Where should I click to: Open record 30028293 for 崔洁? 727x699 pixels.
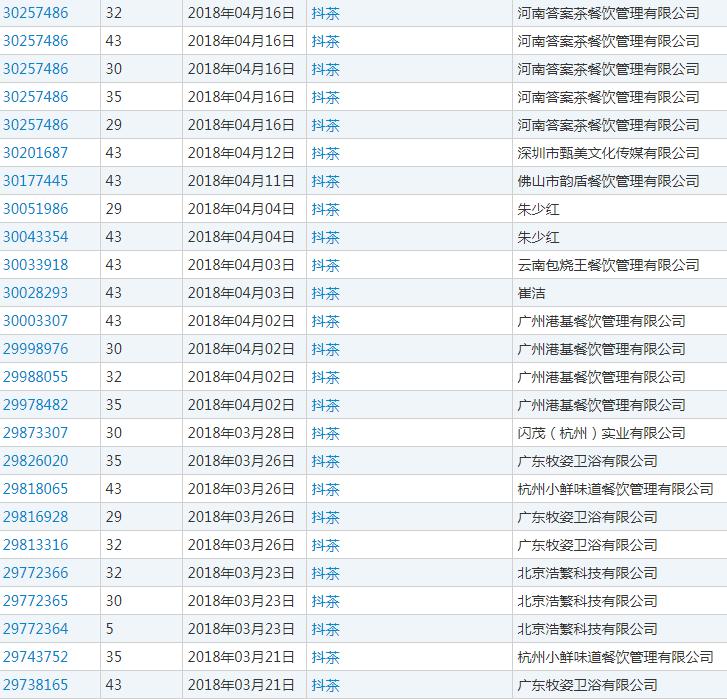click(x=36, y=293)
